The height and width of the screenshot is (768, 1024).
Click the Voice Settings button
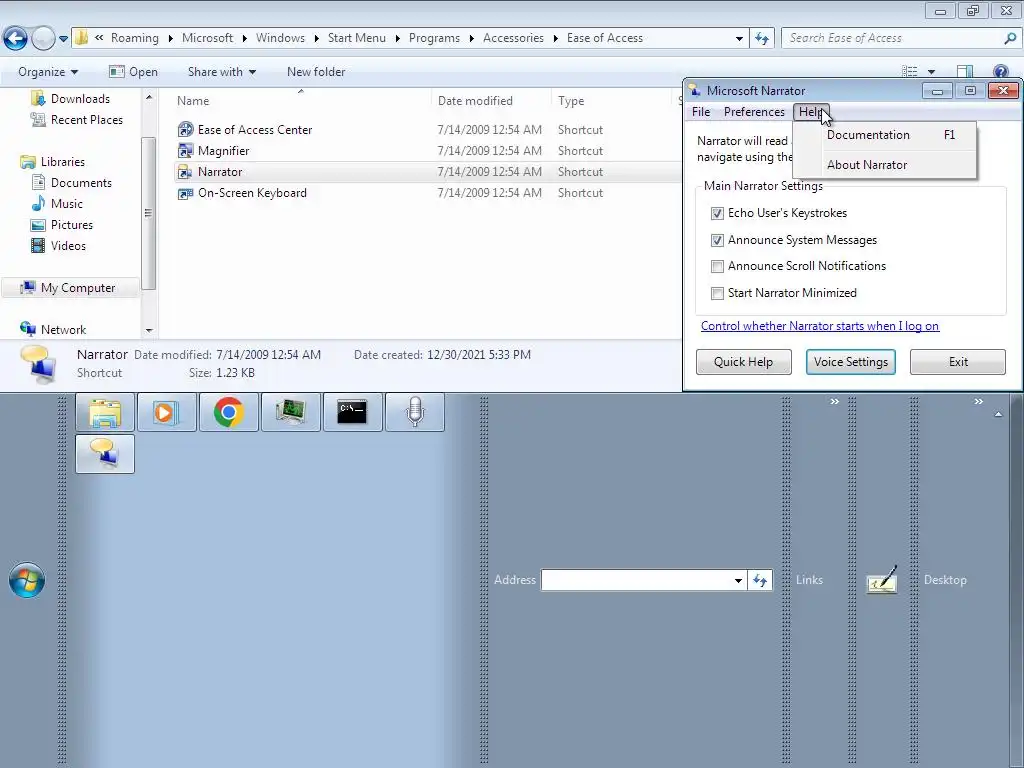tap(851, 362)
